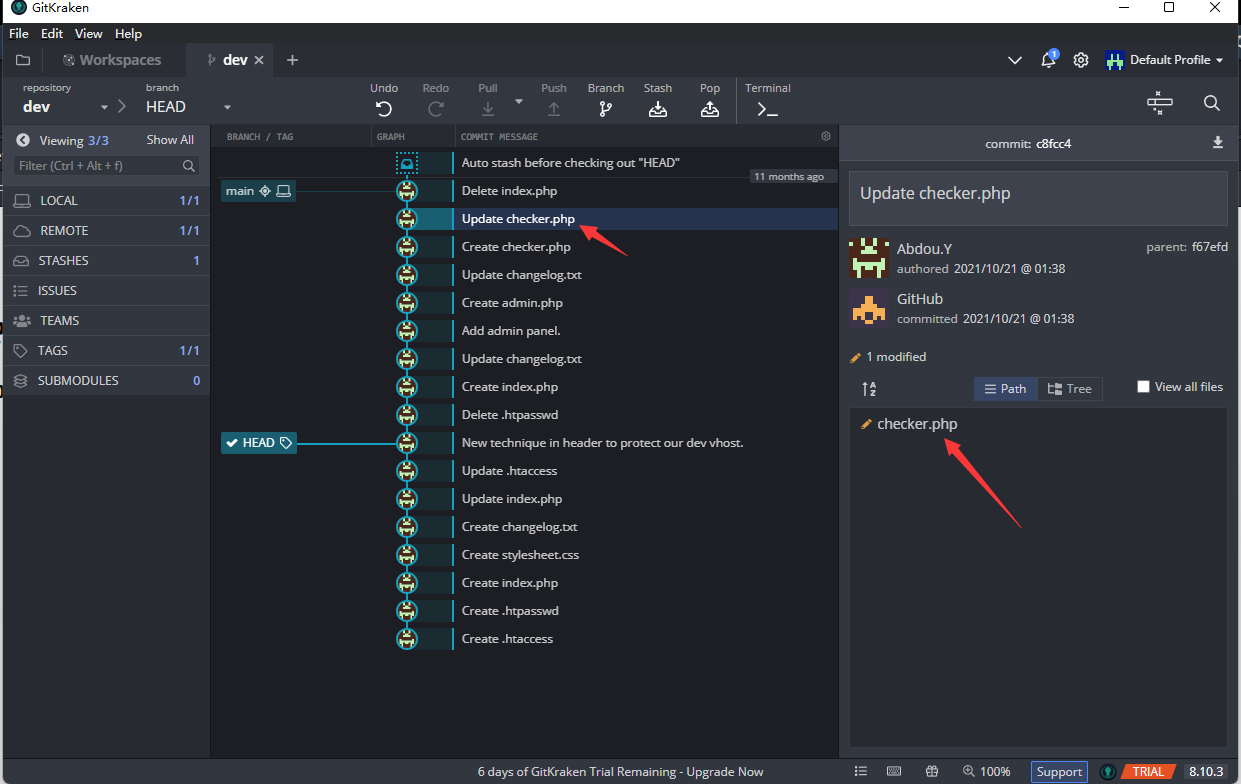
Task: Stash changes using the Stash icon
Action: tap(658, 109)
